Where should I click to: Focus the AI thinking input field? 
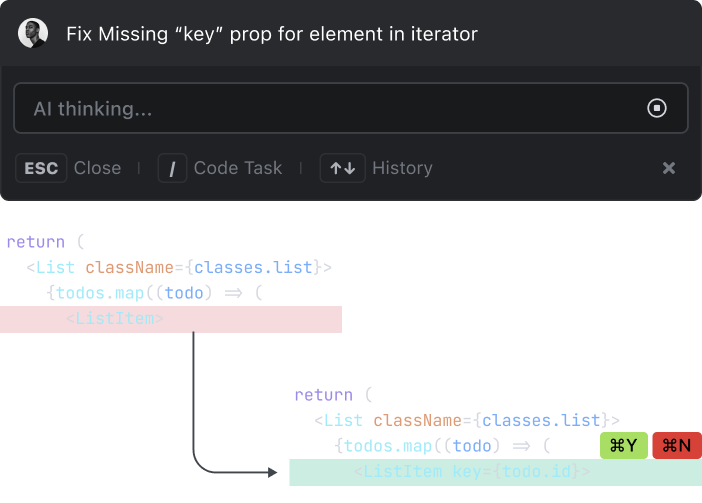(x=351, y=108)
